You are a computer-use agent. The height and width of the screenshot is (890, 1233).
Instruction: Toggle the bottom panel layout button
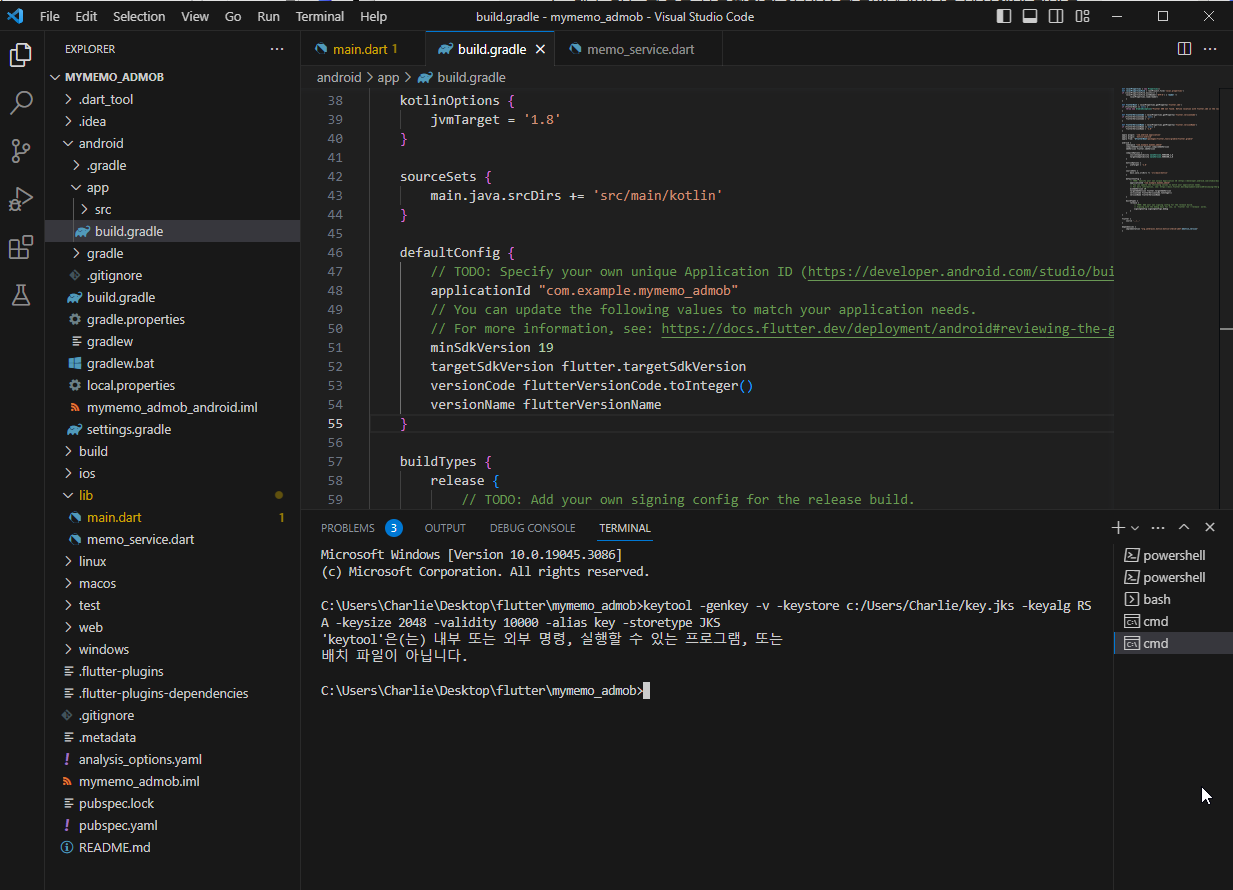coord(1030,16)
